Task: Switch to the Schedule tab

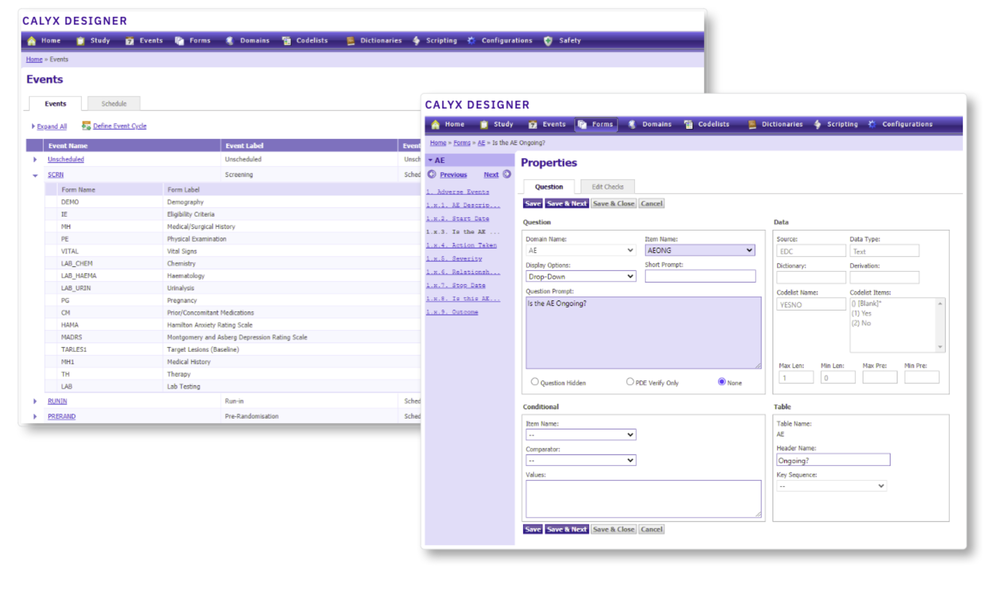Action: tap(114, 103)
